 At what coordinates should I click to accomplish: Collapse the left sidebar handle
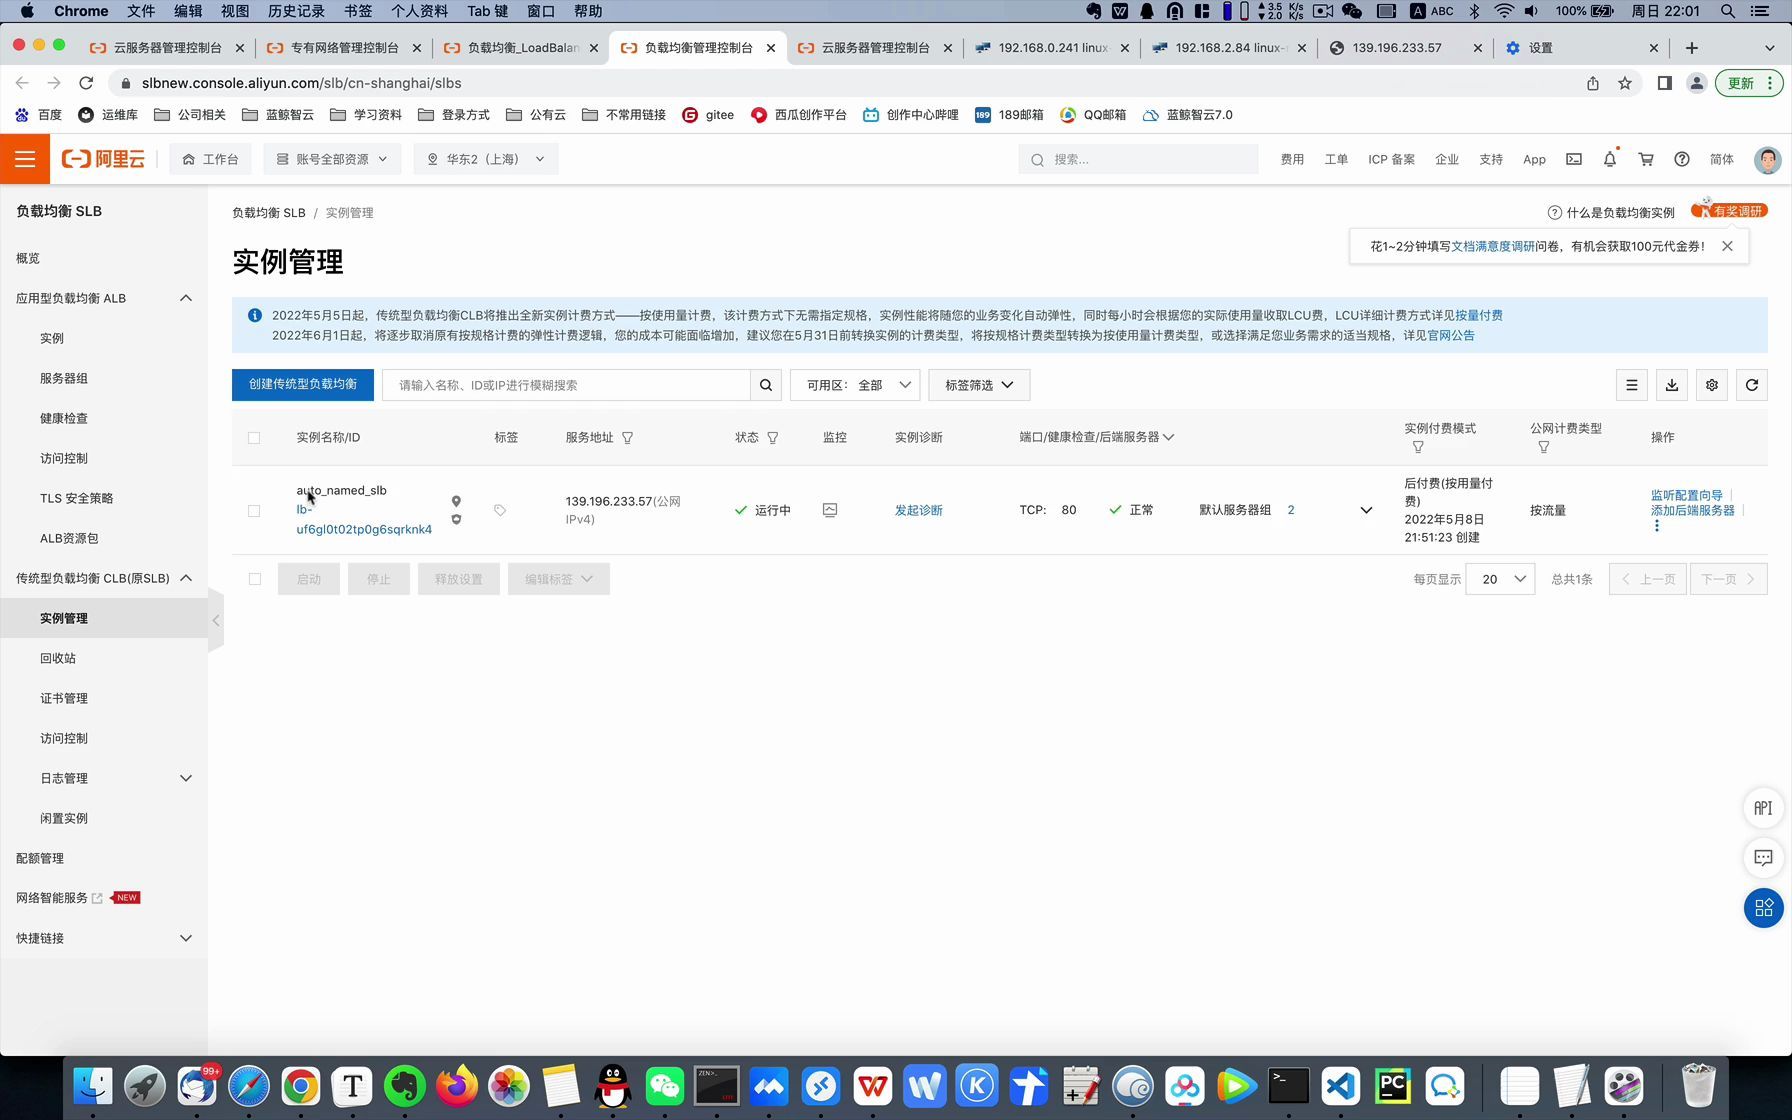216,620
